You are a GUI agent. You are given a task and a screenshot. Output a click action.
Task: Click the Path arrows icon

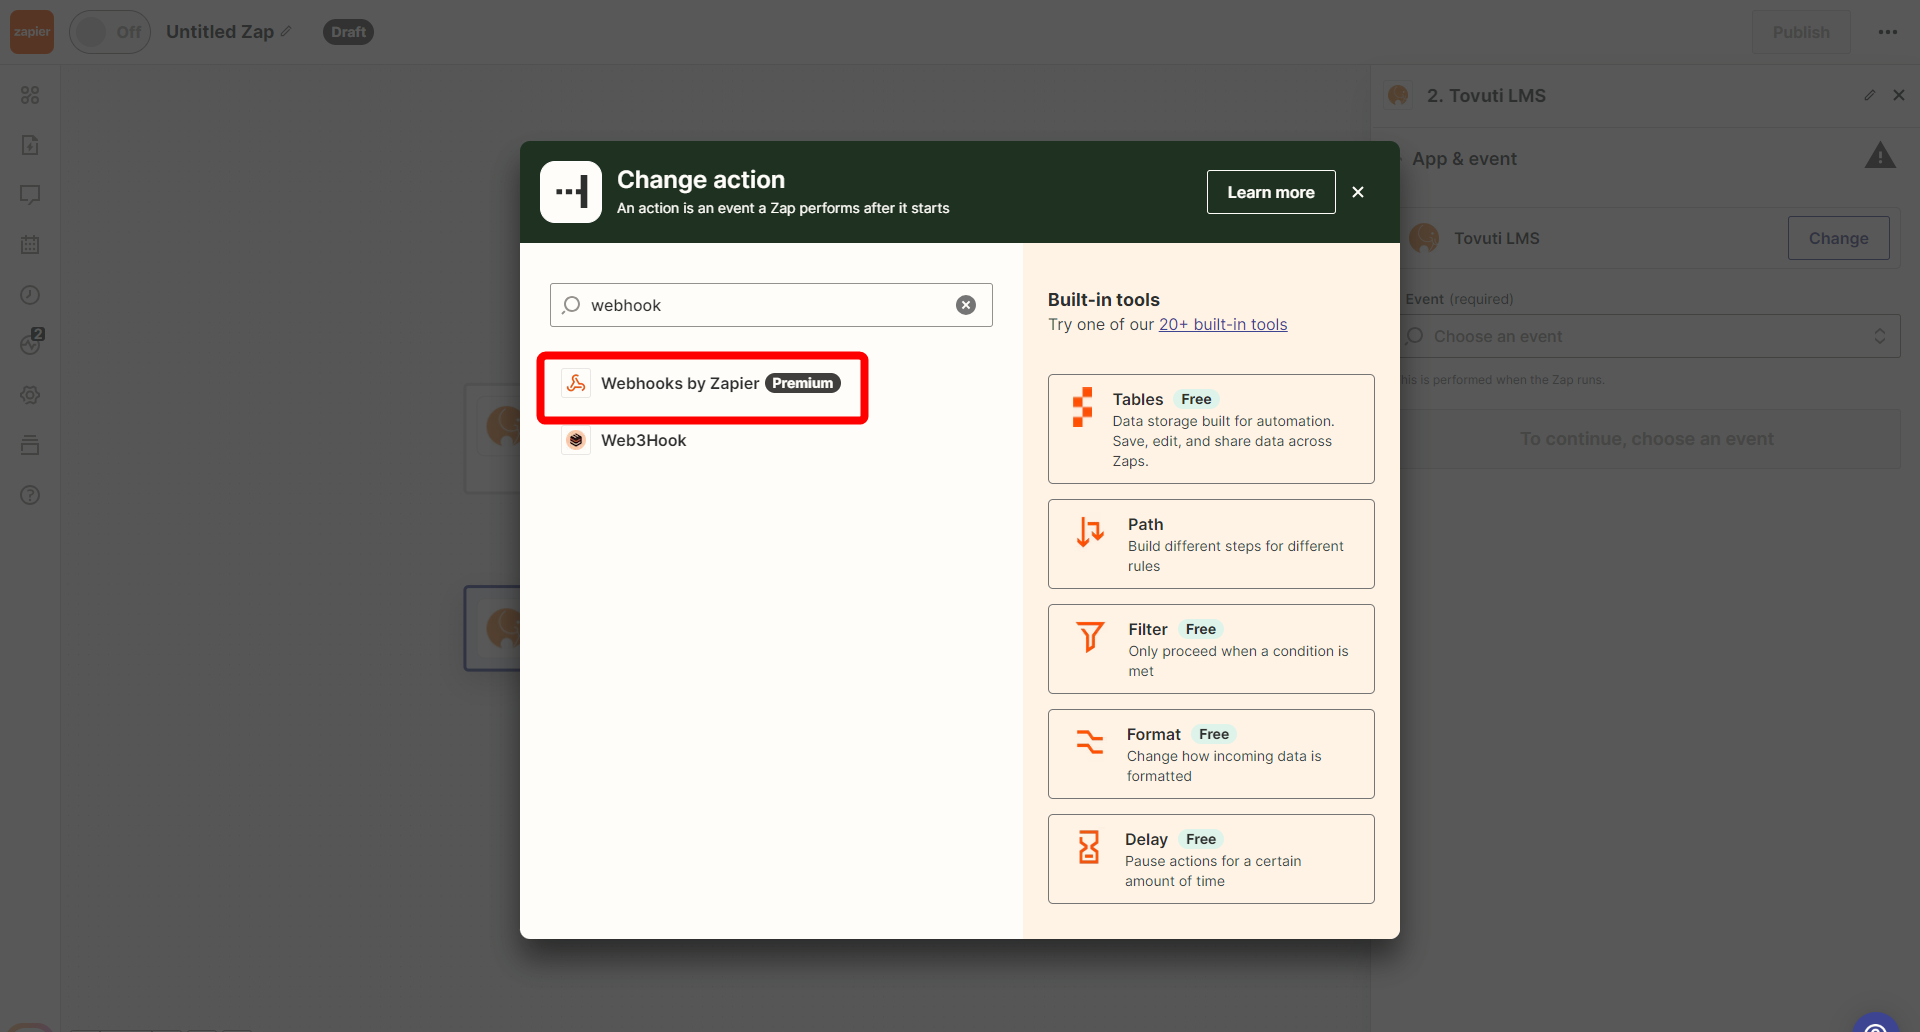[1090, 531]
